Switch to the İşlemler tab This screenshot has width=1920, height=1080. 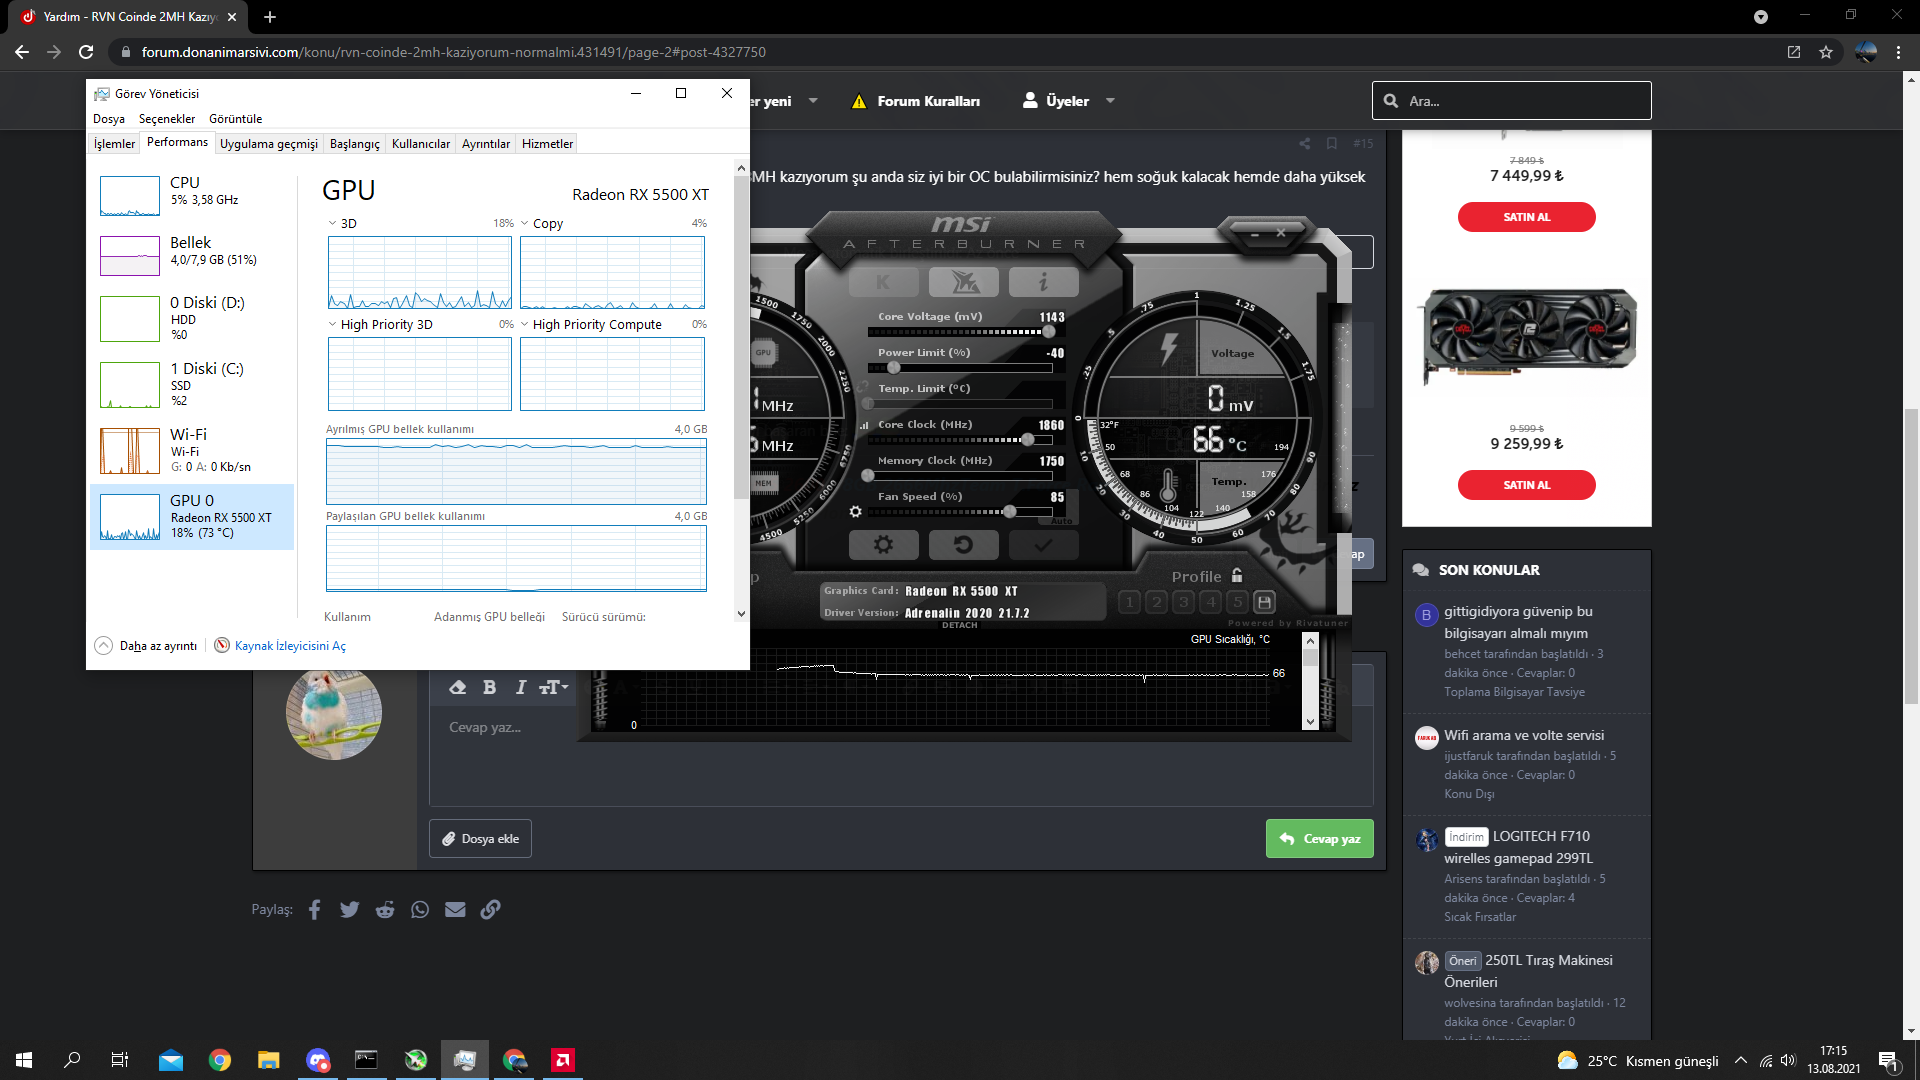click(x=114, y=143)
